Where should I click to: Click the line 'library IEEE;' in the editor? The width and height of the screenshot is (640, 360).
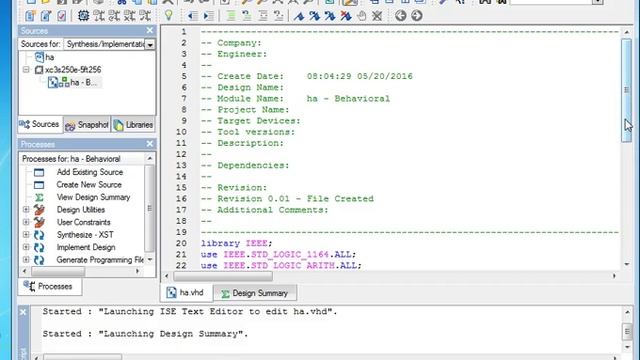tap(236, 244)
